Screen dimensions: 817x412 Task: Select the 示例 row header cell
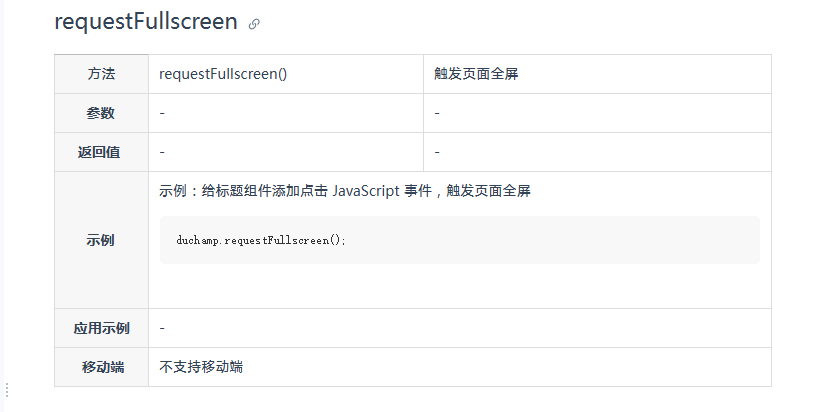102,240
